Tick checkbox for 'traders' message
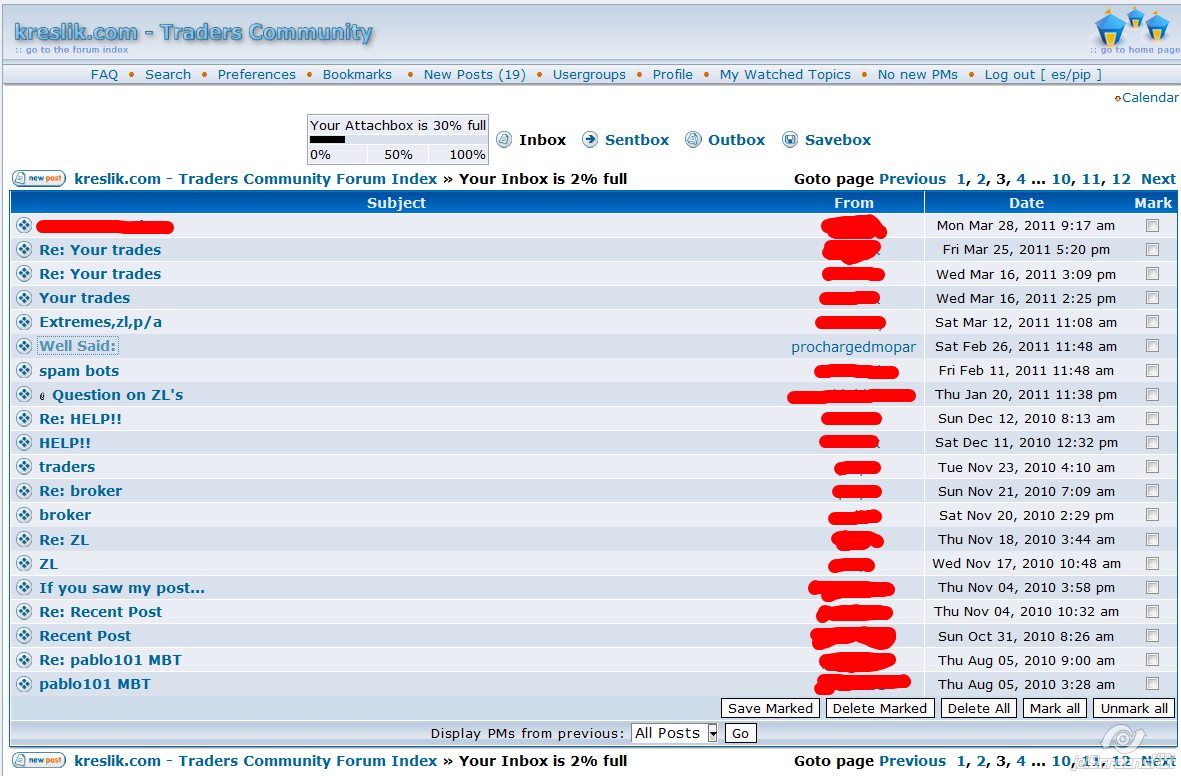This screenshot has height=776, width=1181. pos(1152,466)
